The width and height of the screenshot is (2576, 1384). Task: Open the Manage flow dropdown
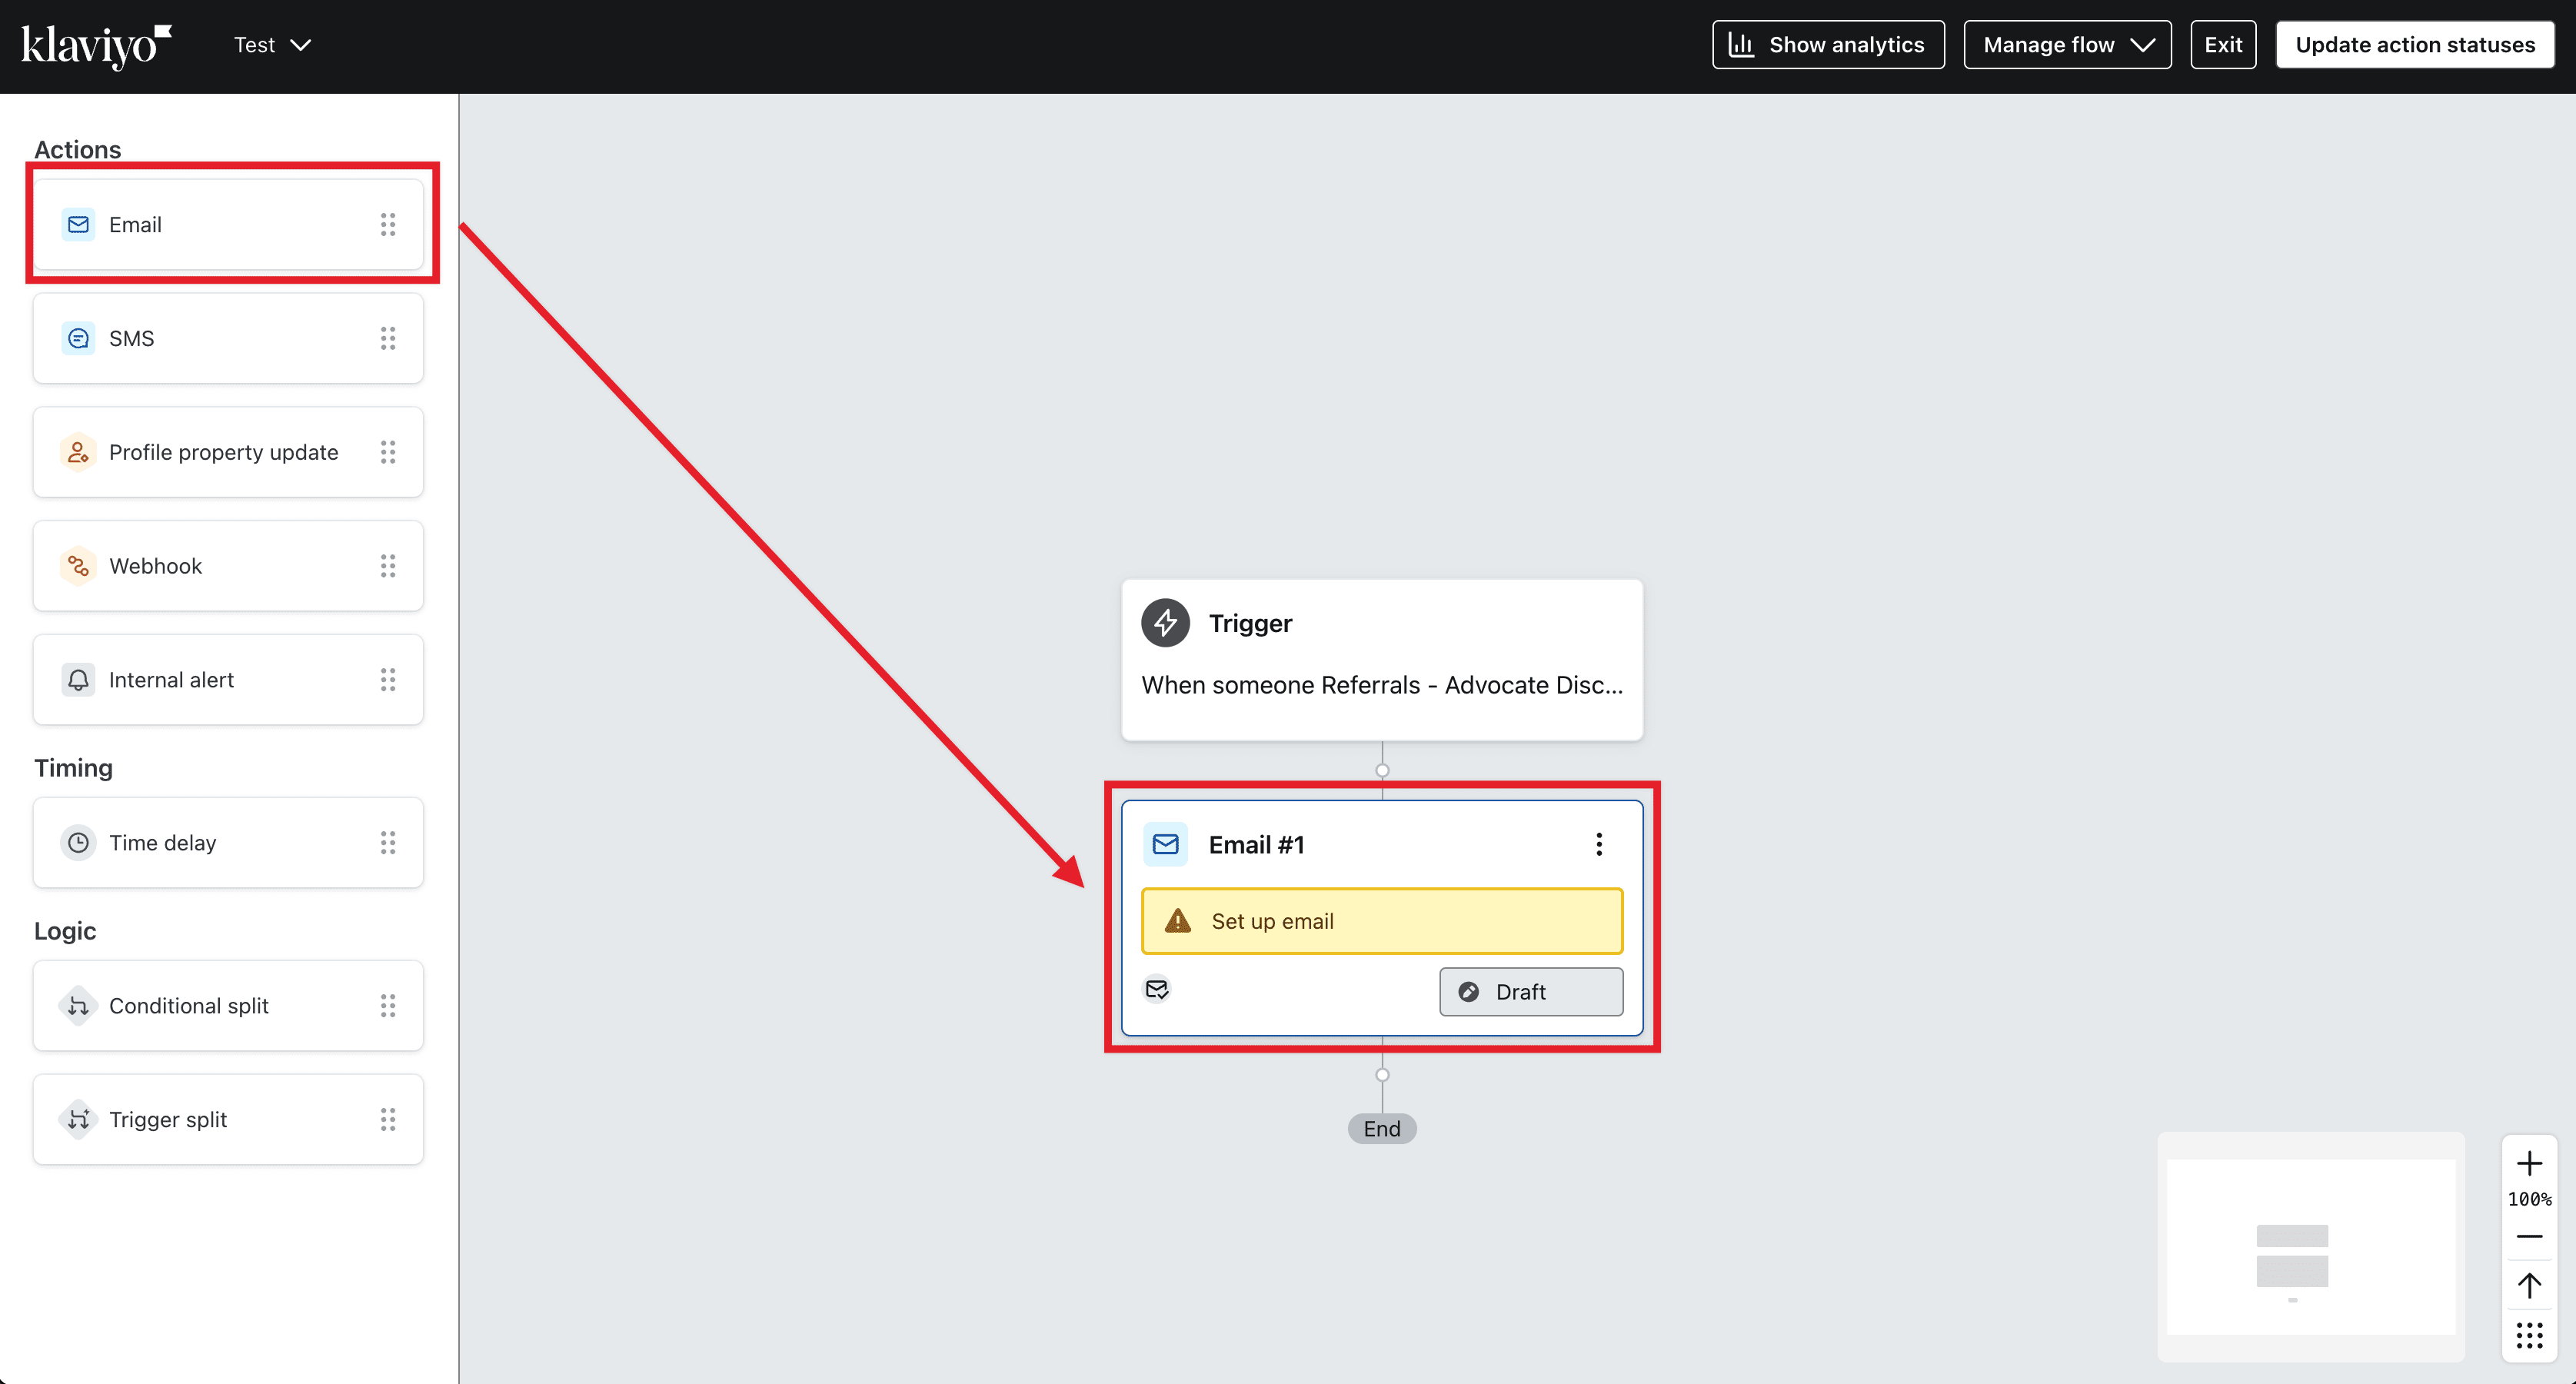pyautogui.click(x=2066, y=45)
